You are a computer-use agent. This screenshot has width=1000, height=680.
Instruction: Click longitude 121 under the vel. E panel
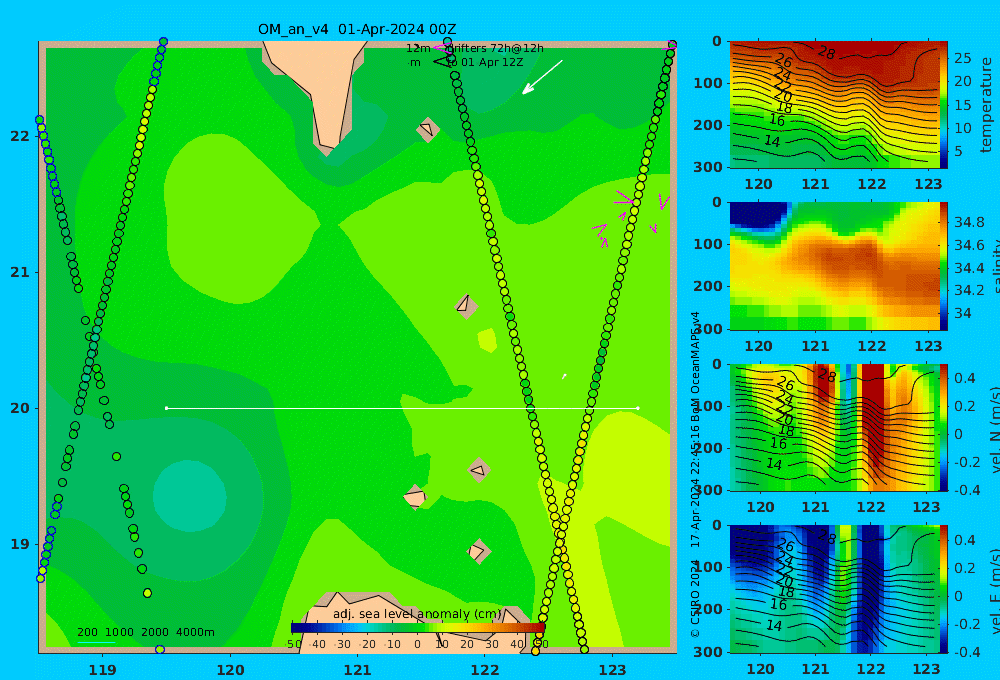(814, 669)
